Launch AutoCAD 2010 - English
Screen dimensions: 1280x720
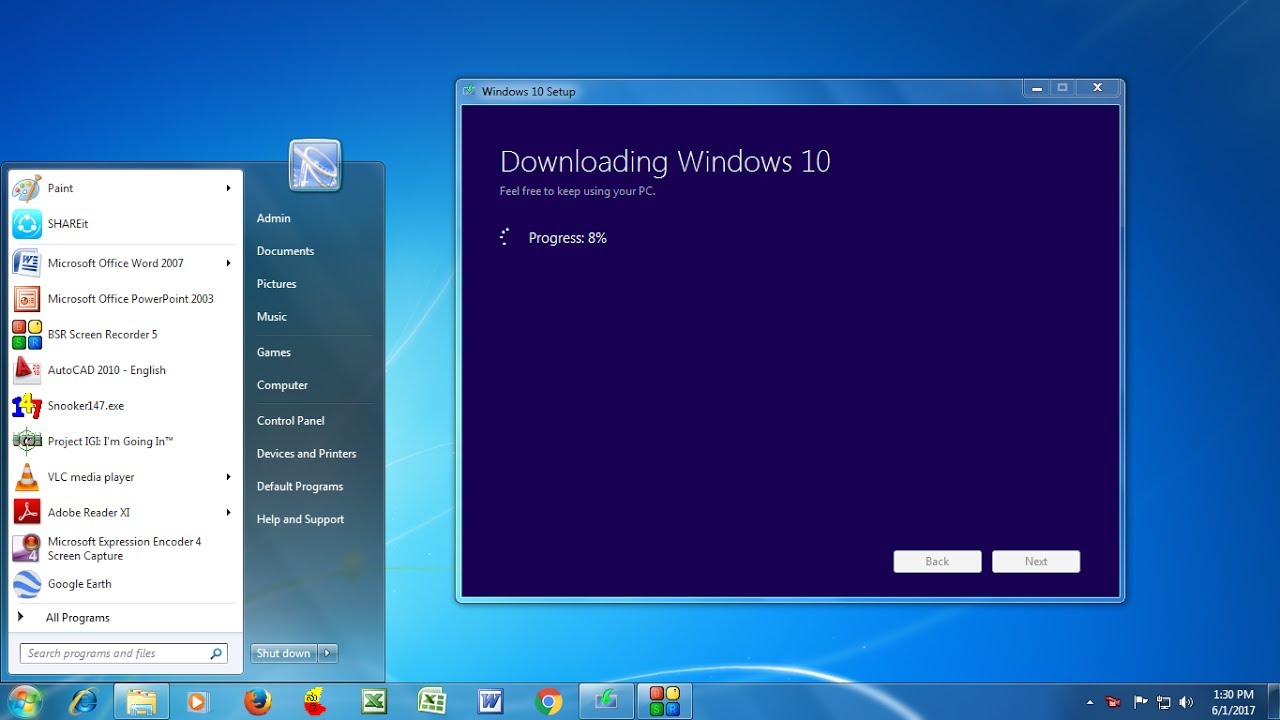(107, 370)
